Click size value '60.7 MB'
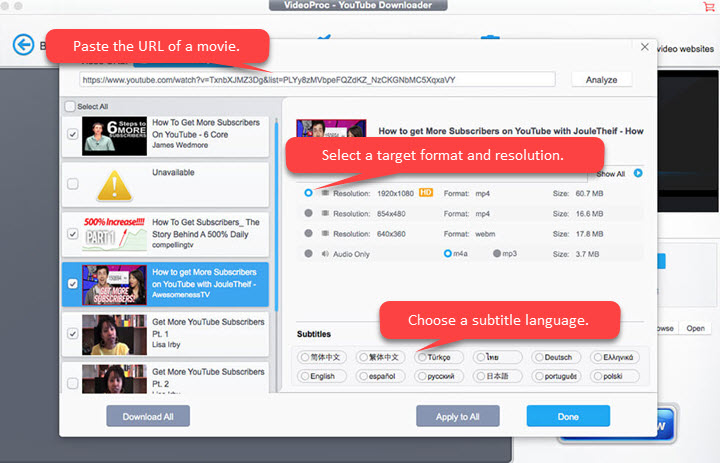720x463 pixels. tap(589, 193)
